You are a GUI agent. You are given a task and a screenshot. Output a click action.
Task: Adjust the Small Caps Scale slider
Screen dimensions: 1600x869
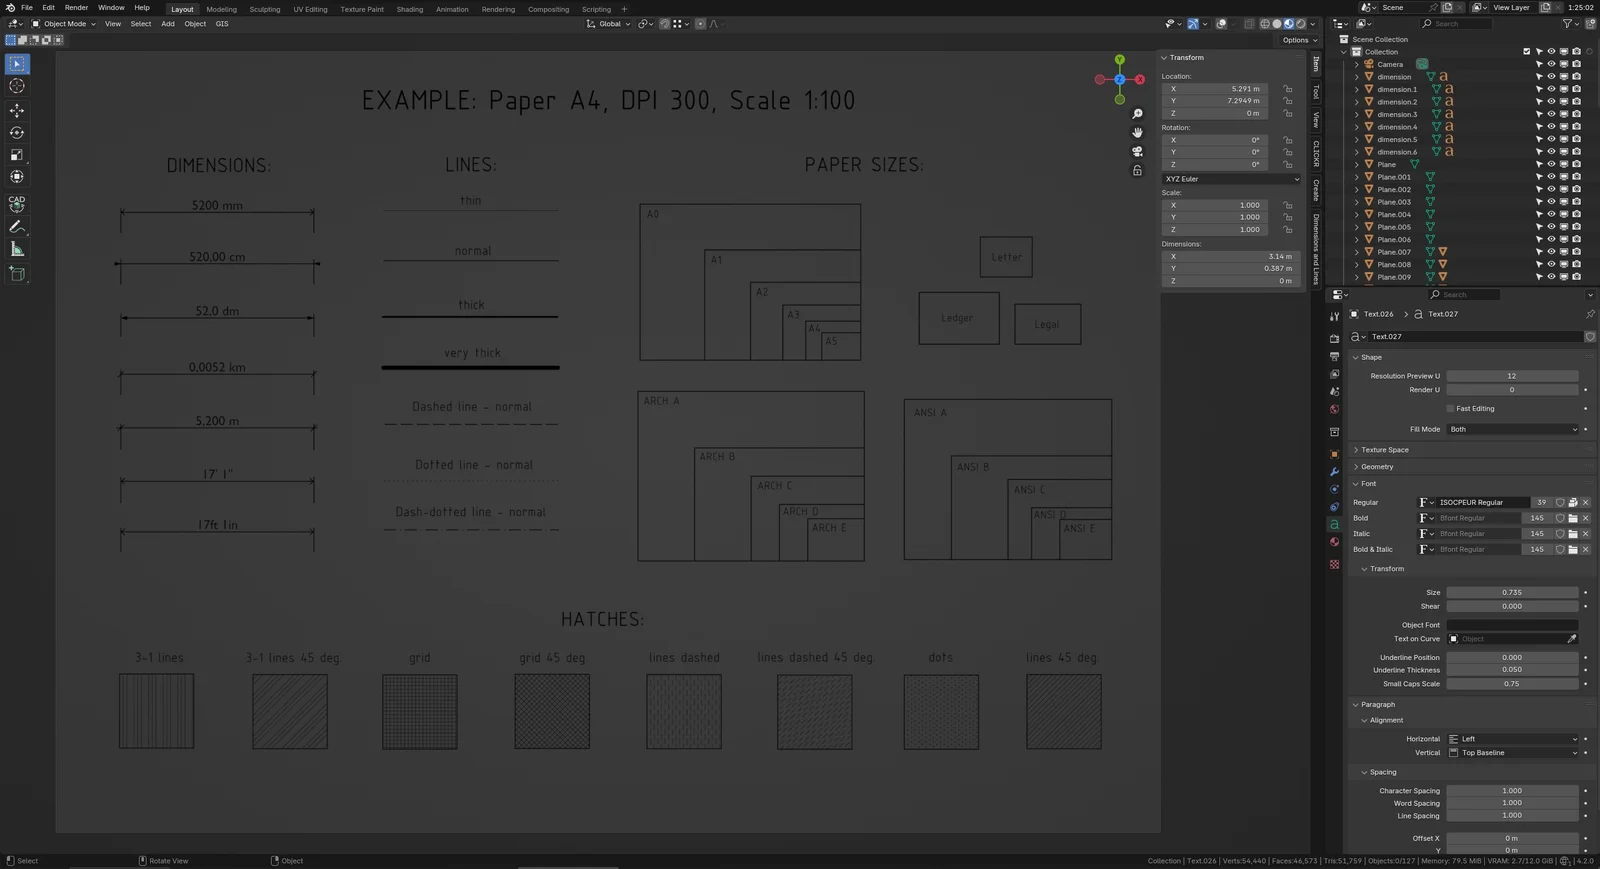[1512, 684]
